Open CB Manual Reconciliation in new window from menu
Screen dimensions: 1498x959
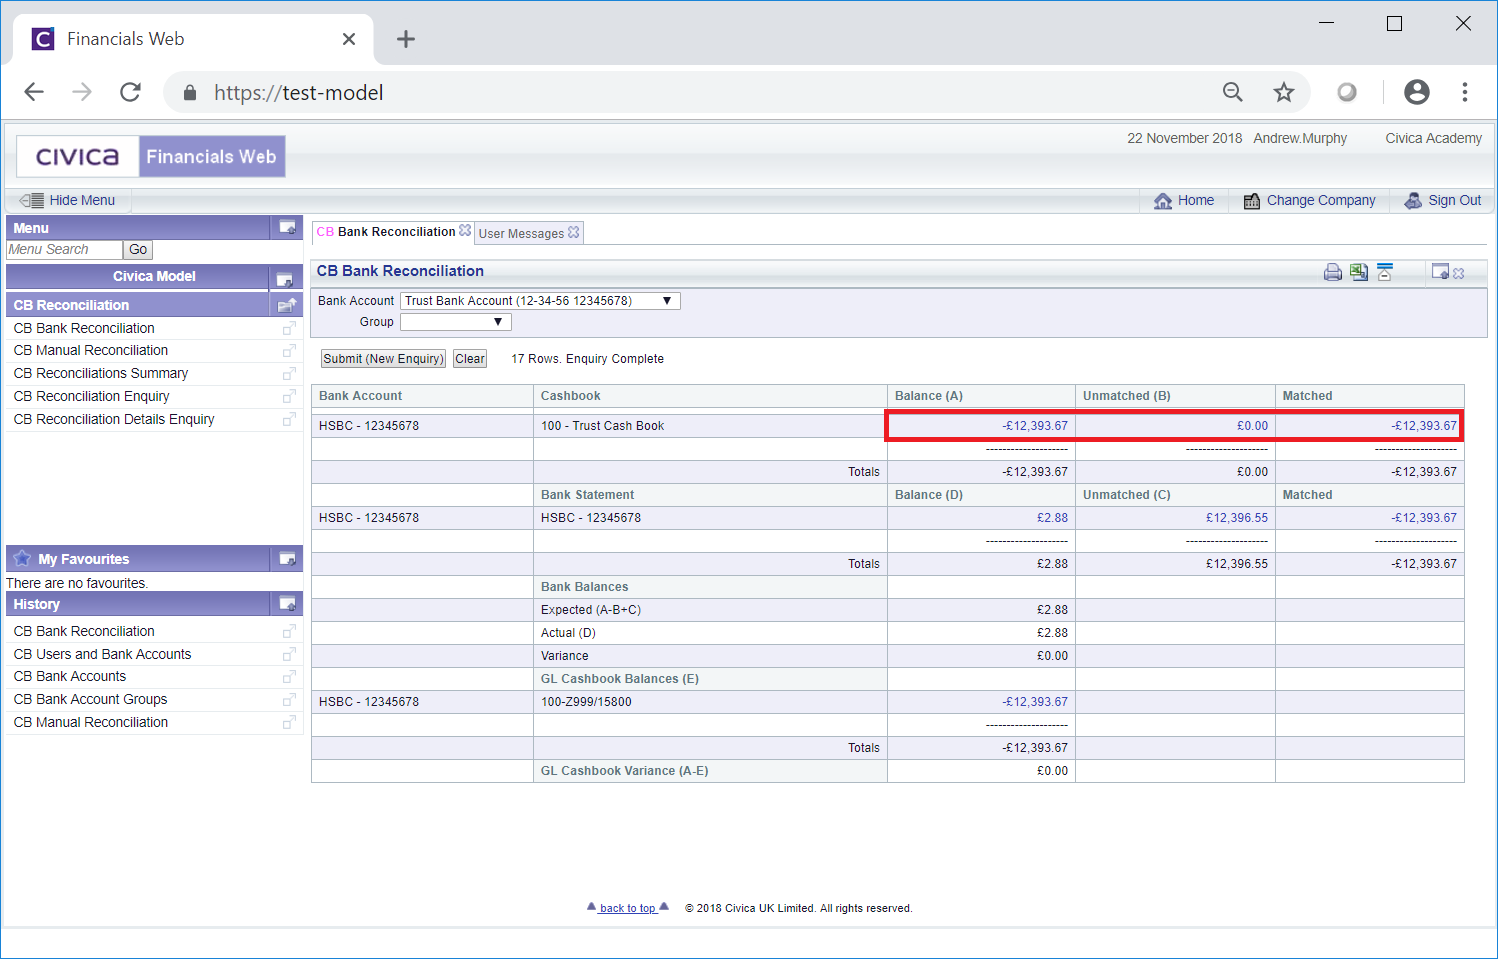(x=289, y=351)
